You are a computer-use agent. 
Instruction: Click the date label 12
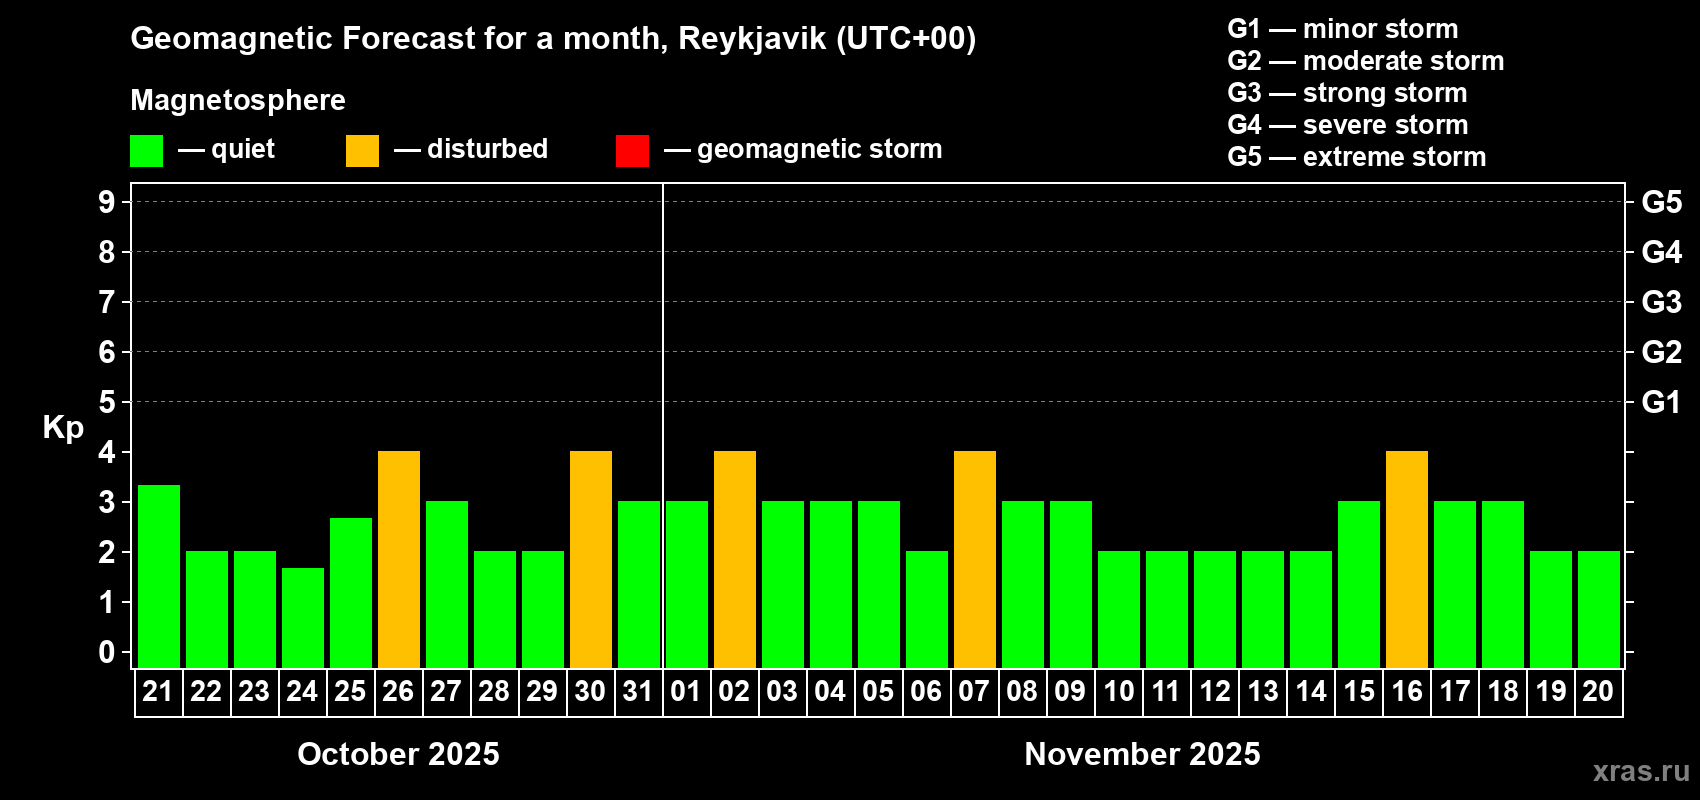click(x=1215, y=691)
